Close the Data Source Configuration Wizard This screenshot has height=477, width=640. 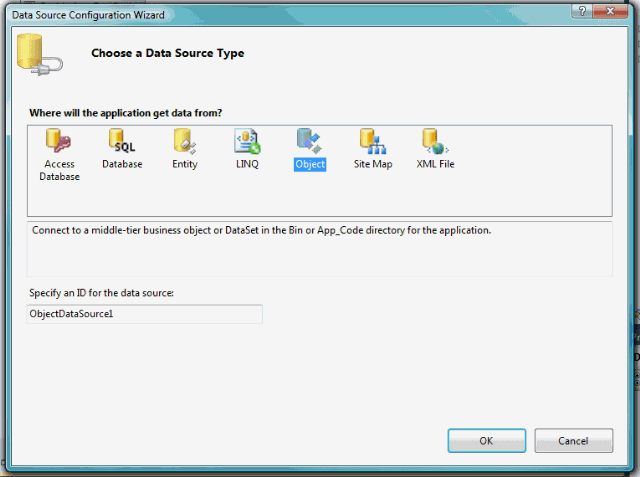610,11
